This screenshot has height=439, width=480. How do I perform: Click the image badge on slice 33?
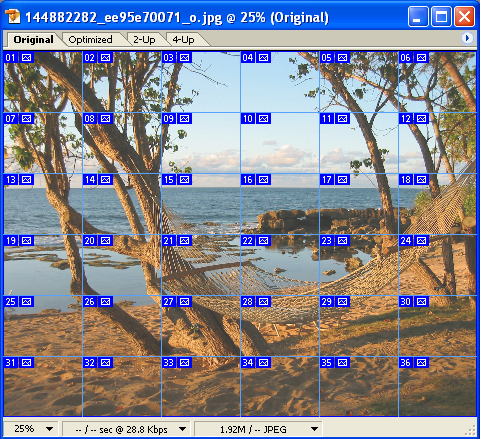tap(184, 363)
